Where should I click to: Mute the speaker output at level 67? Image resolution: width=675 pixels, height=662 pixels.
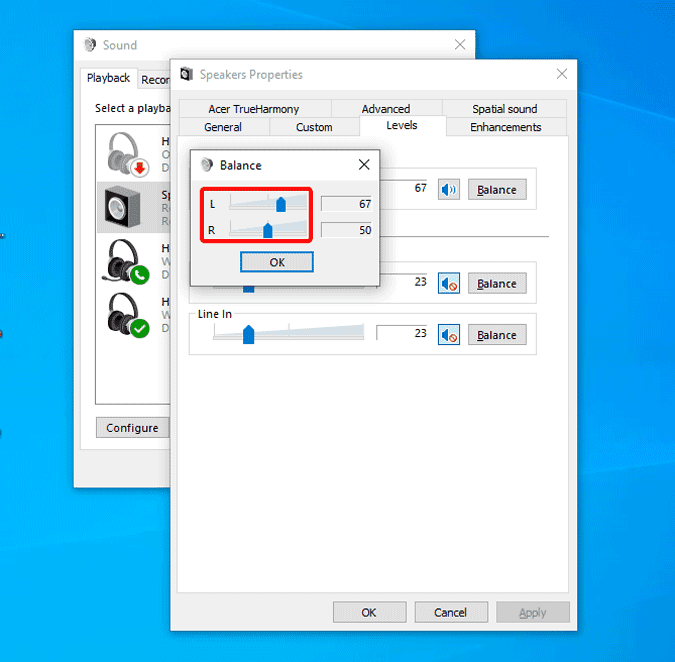[x=449, y=190]
